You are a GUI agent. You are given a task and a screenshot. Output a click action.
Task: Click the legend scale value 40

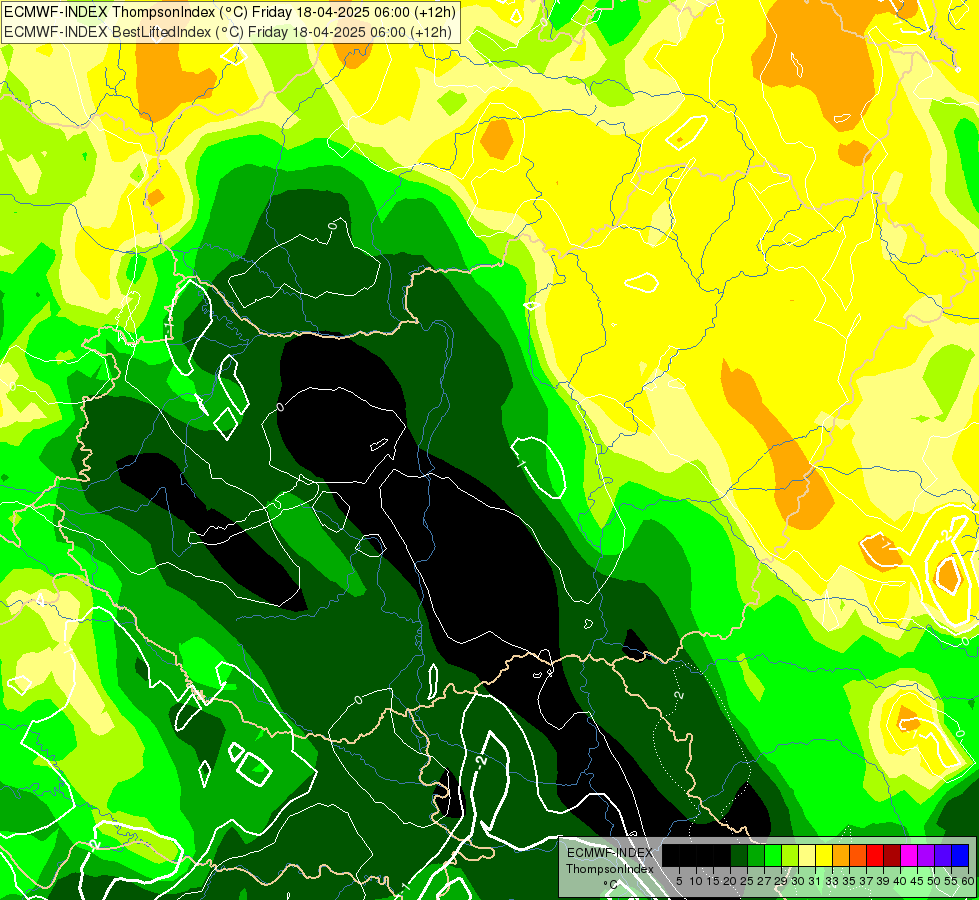click(x=900, y=881)
